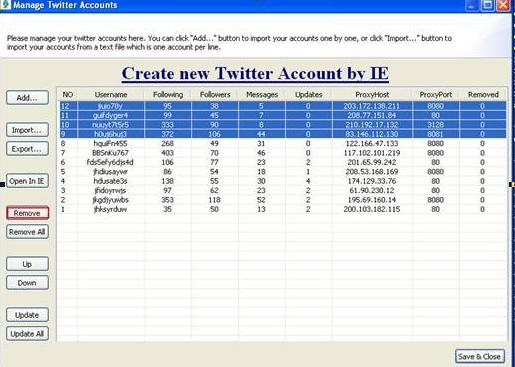Viewport: 515px width, 367px height.
Task: Open the Import... dialog
Action: tap(27, 130)
